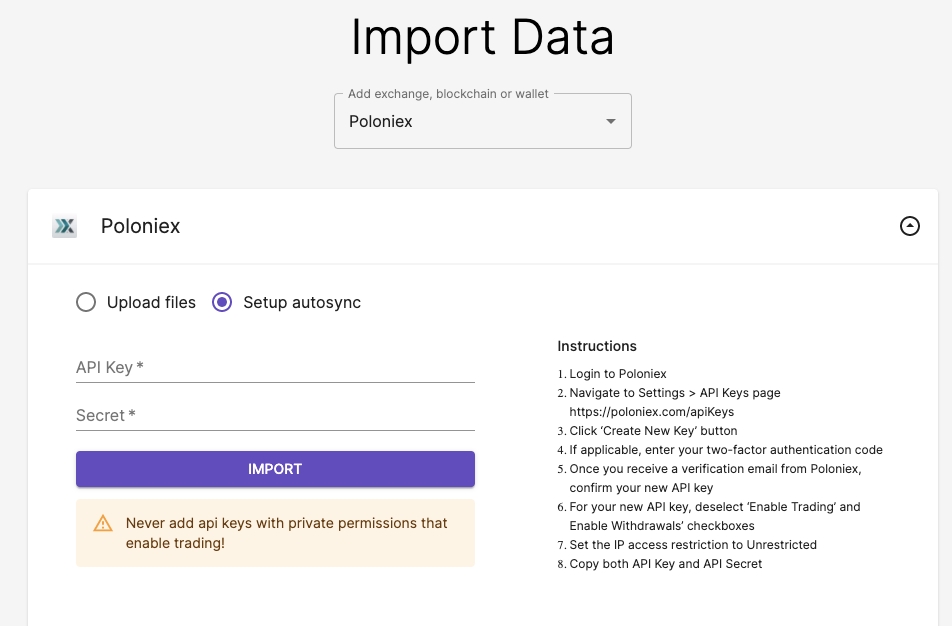Click the 'Login to Poloniex' instruction step
Image resolution: width=952 pixels, height=626 pixels.
617,374
